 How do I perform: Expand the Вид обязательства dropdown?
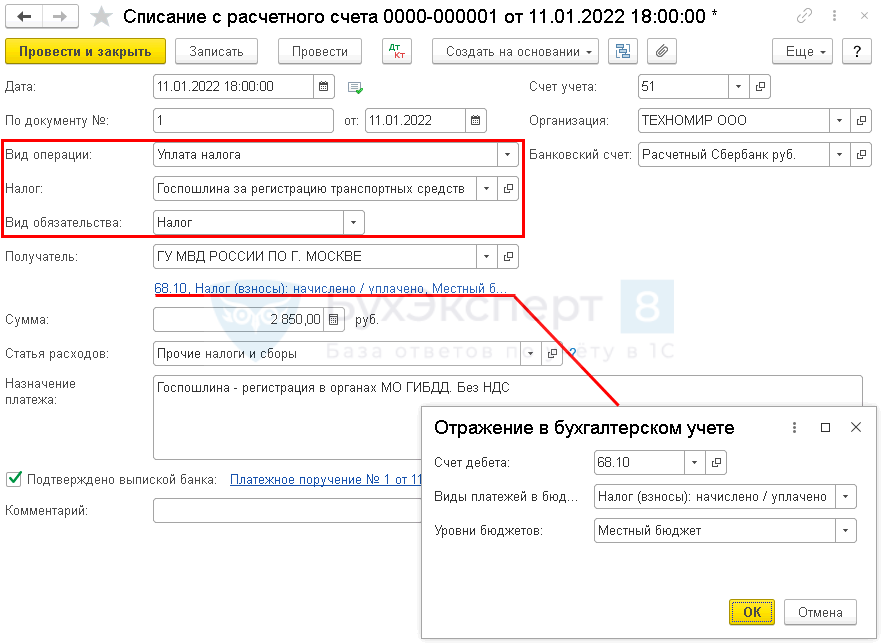[353, 222]
